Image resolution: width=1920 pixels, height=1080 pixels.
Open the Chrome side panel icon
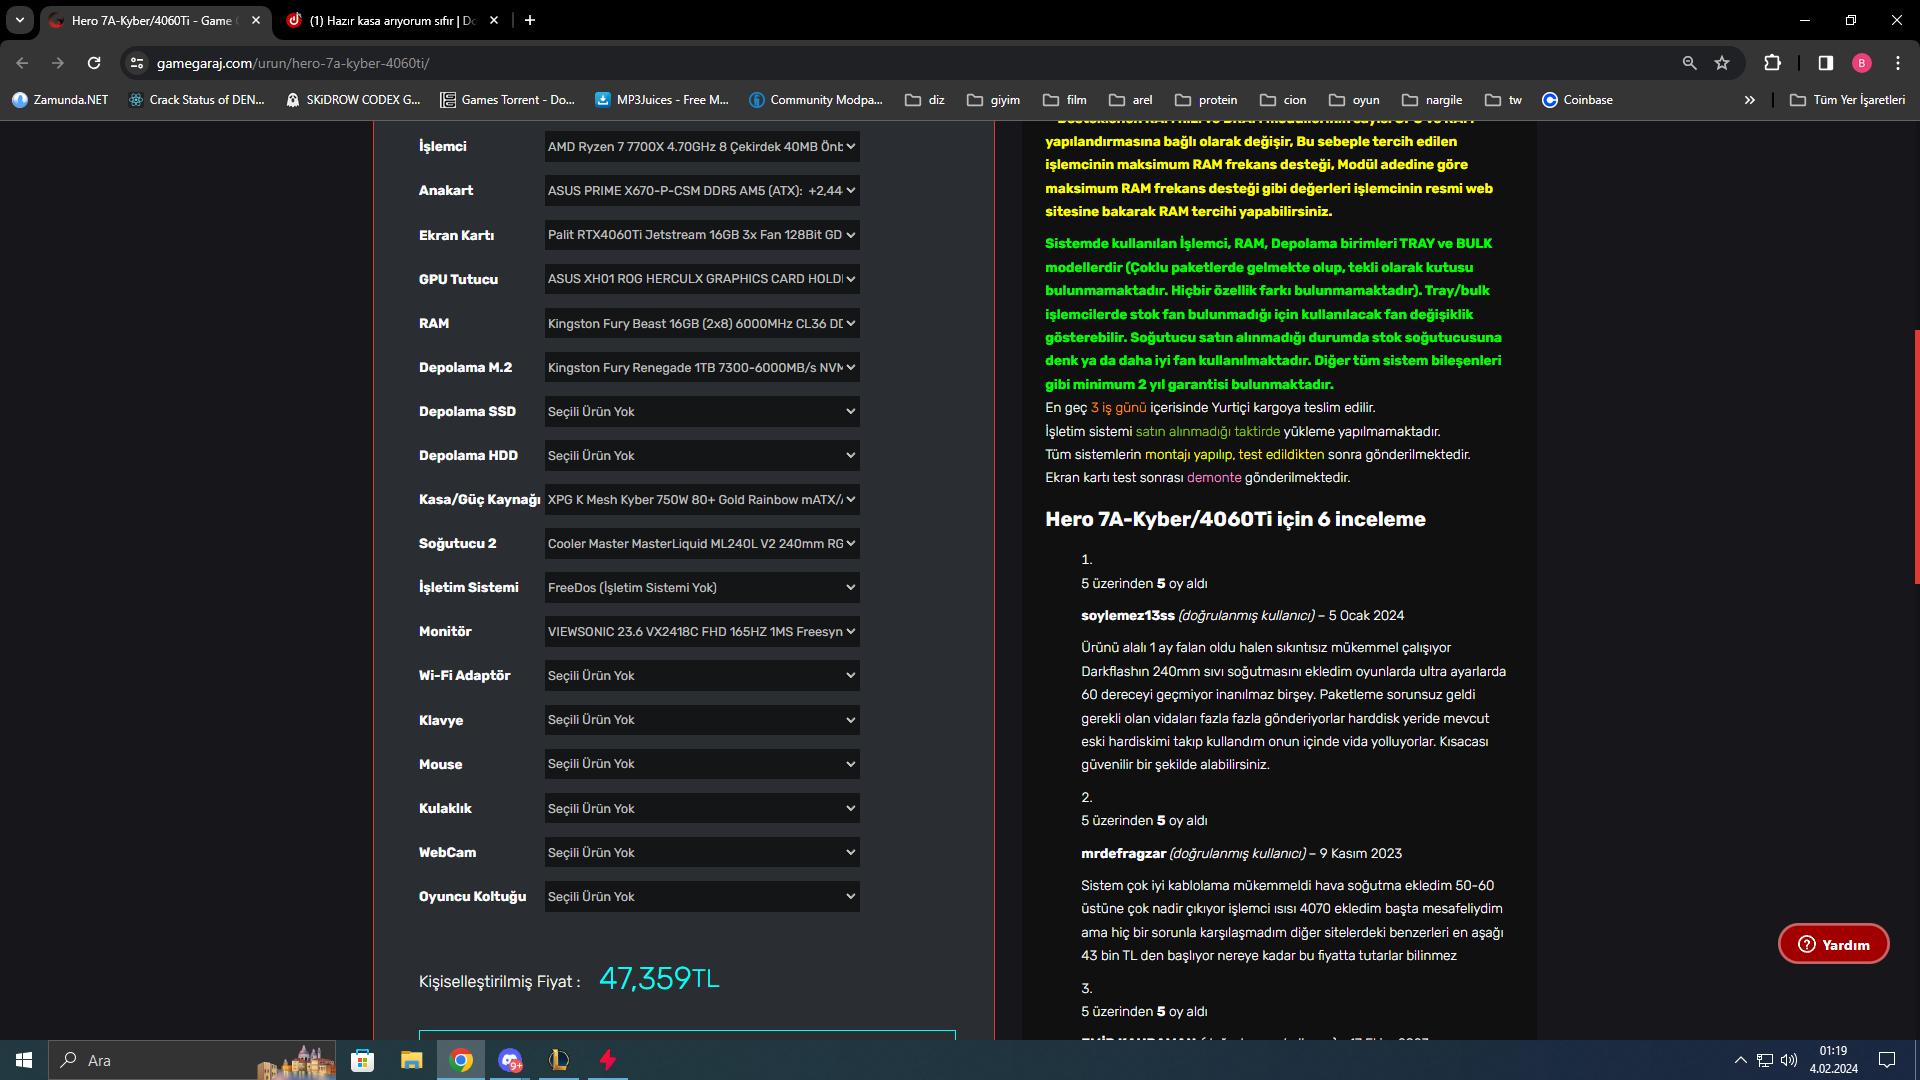(1825, 63)
